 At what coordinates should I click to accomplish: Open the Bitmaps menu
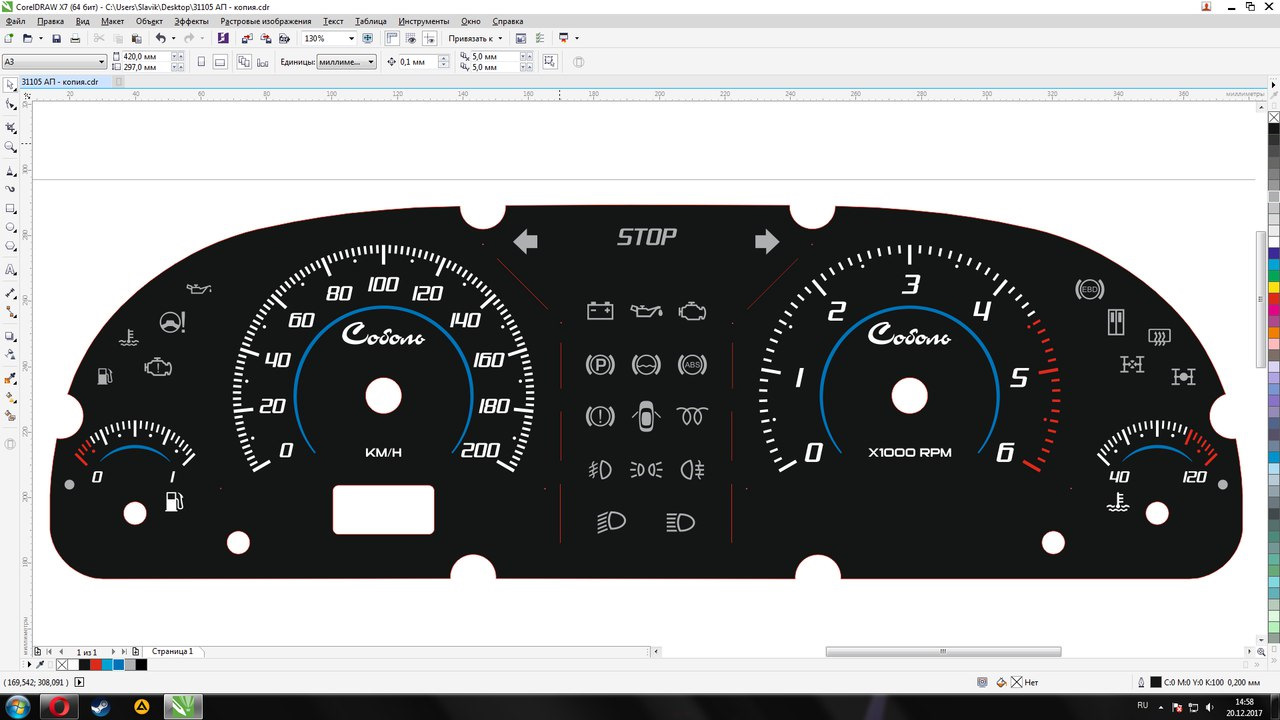point(266,21)
